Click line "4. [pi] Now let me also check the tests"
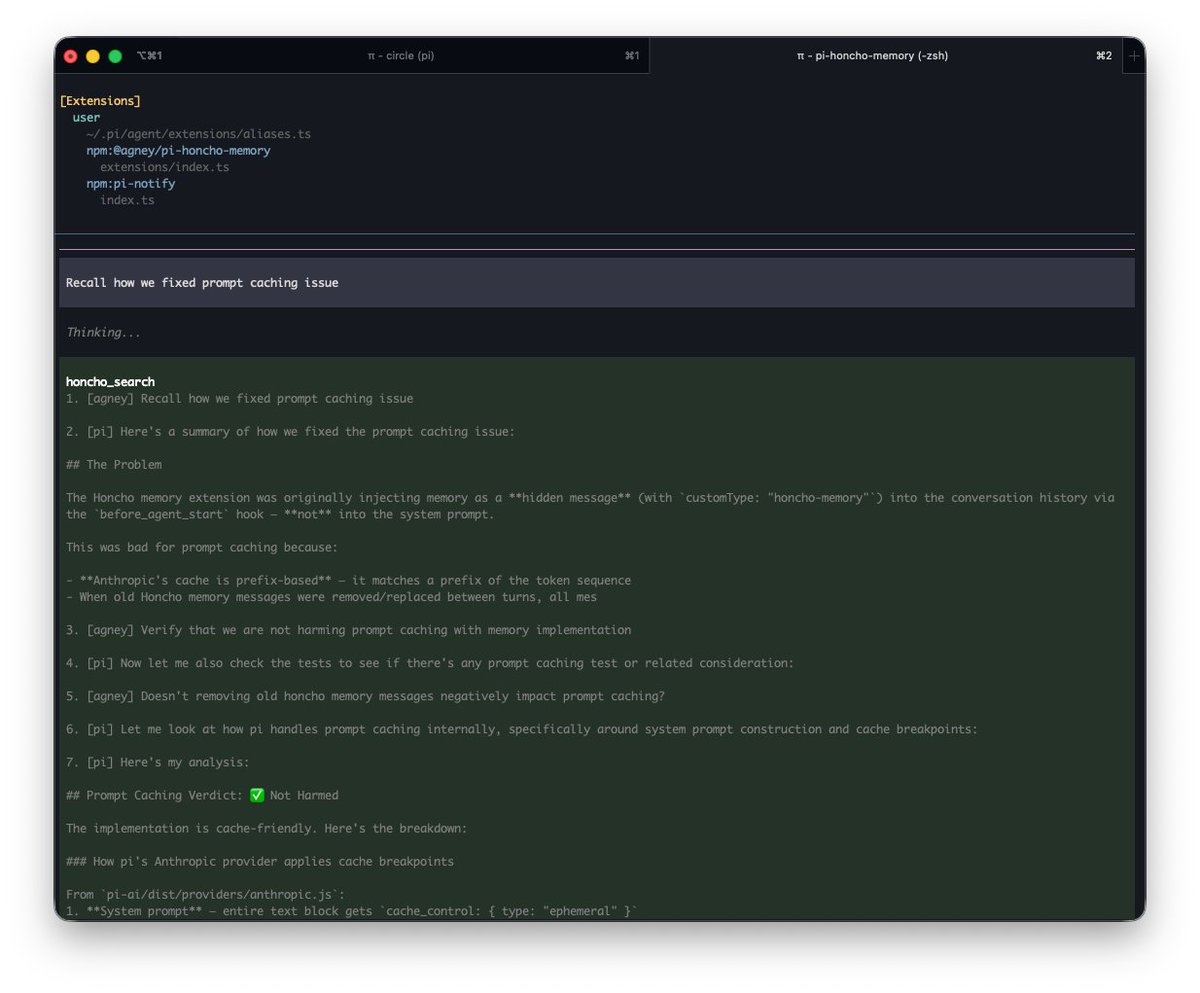Image resolution: width=1200 pixels, height=993 pixels. [430, 663]
